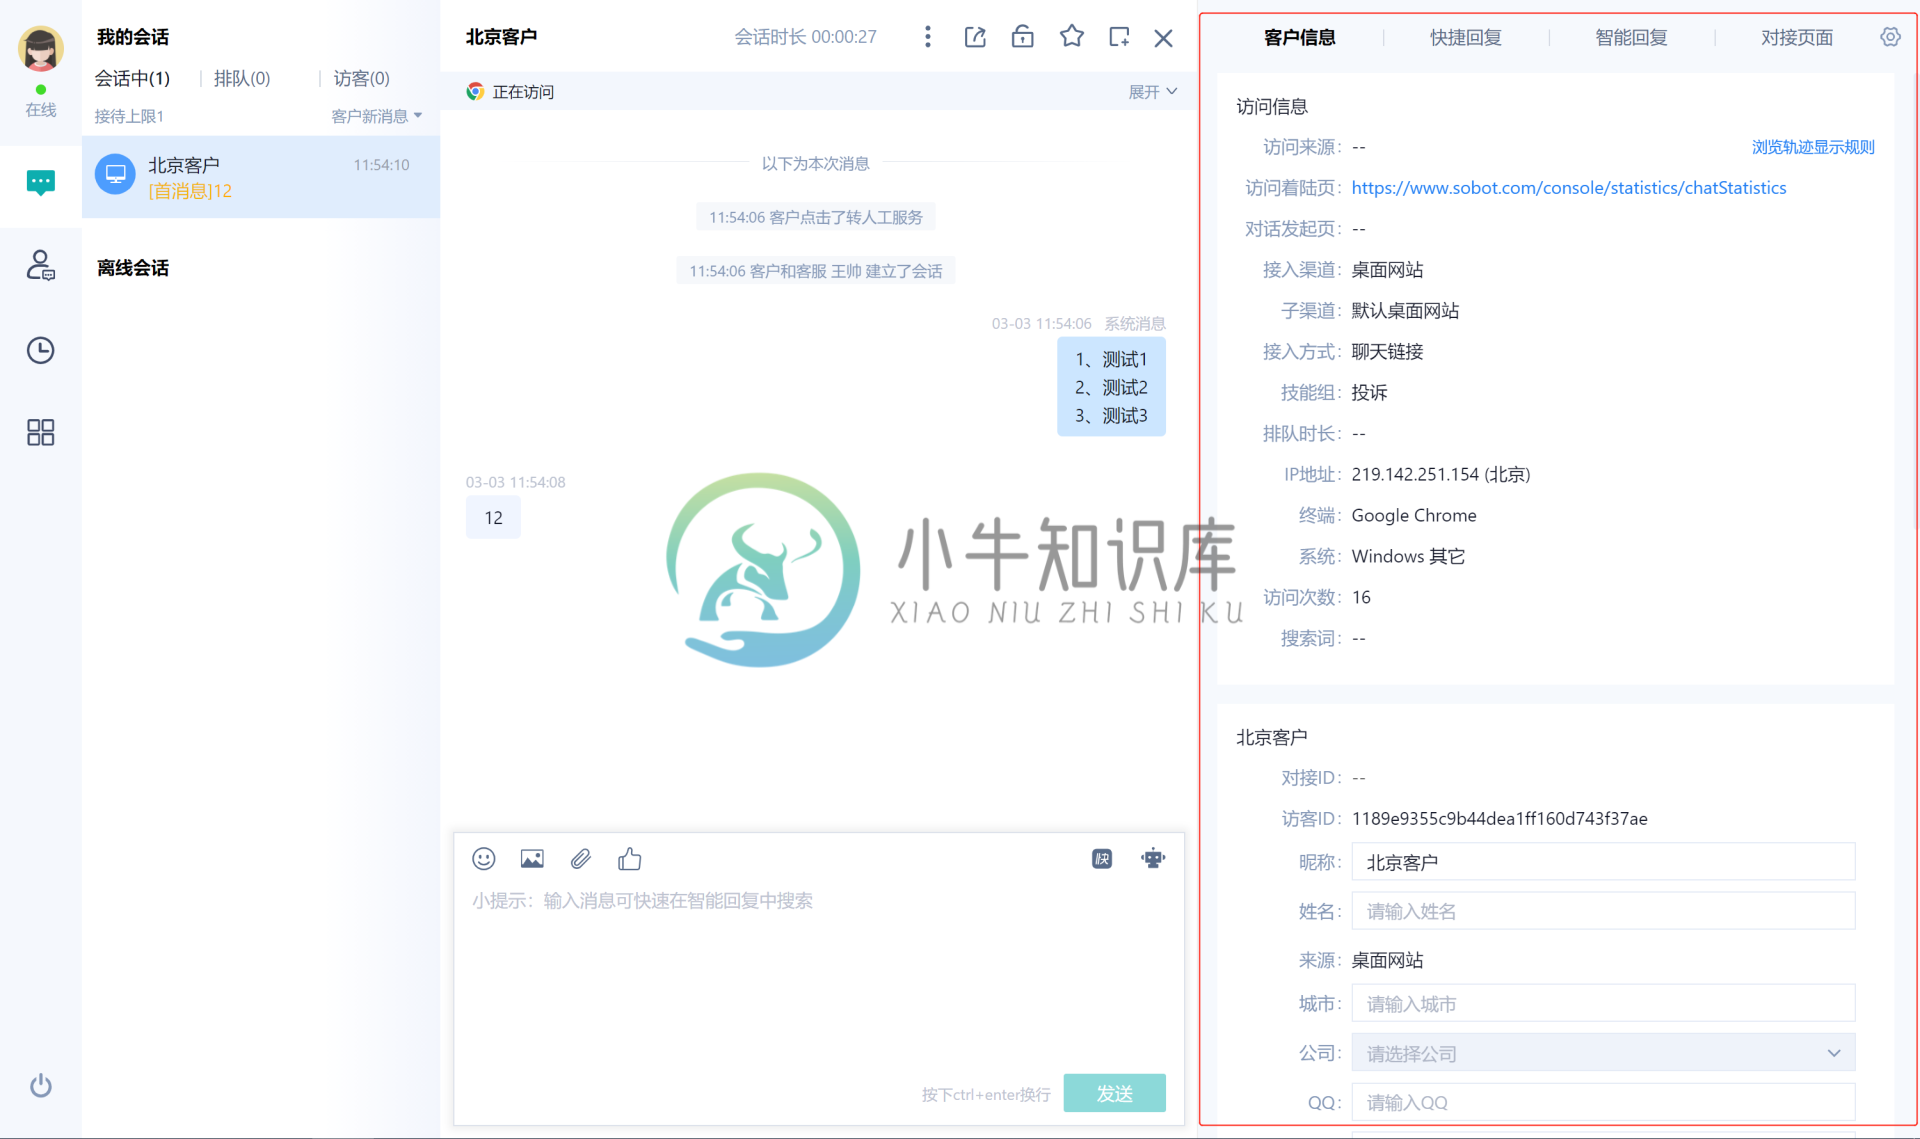Switch to the 排队(0) tab
The height and width of the screenshot is (1139, 1920).
click(242, 78)
